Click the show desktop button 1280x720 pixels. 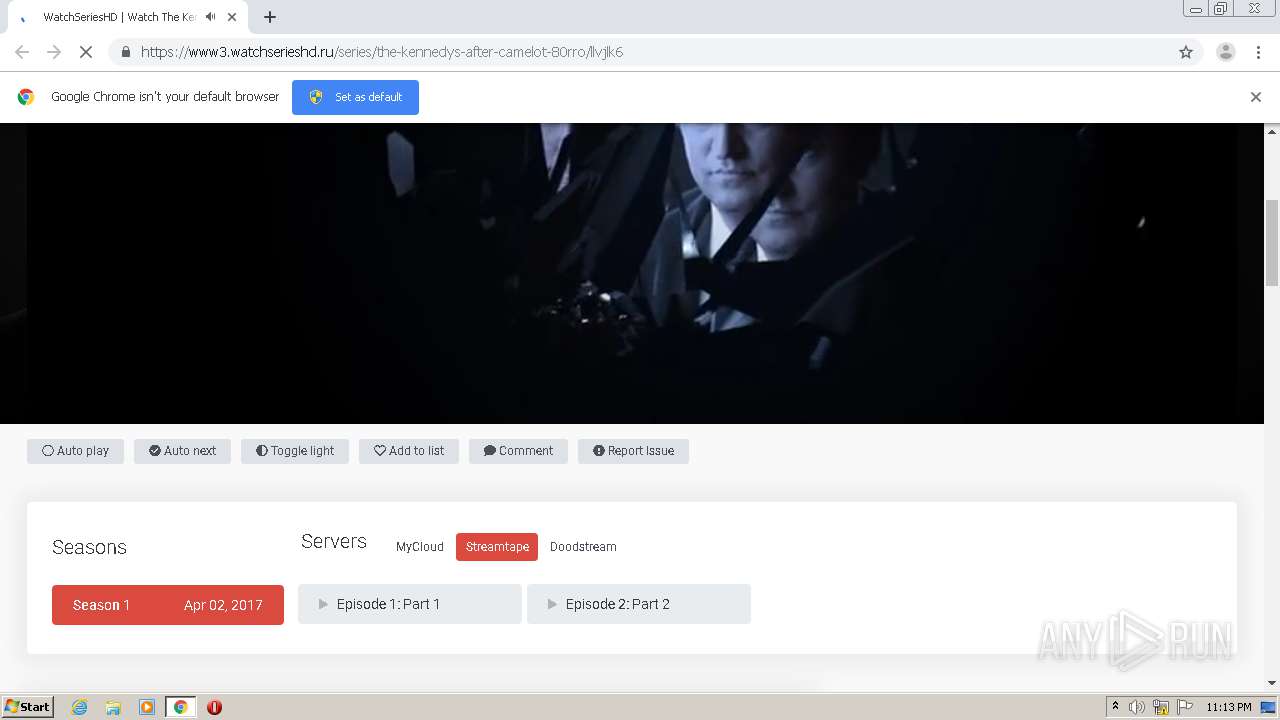pos(1270,707)
